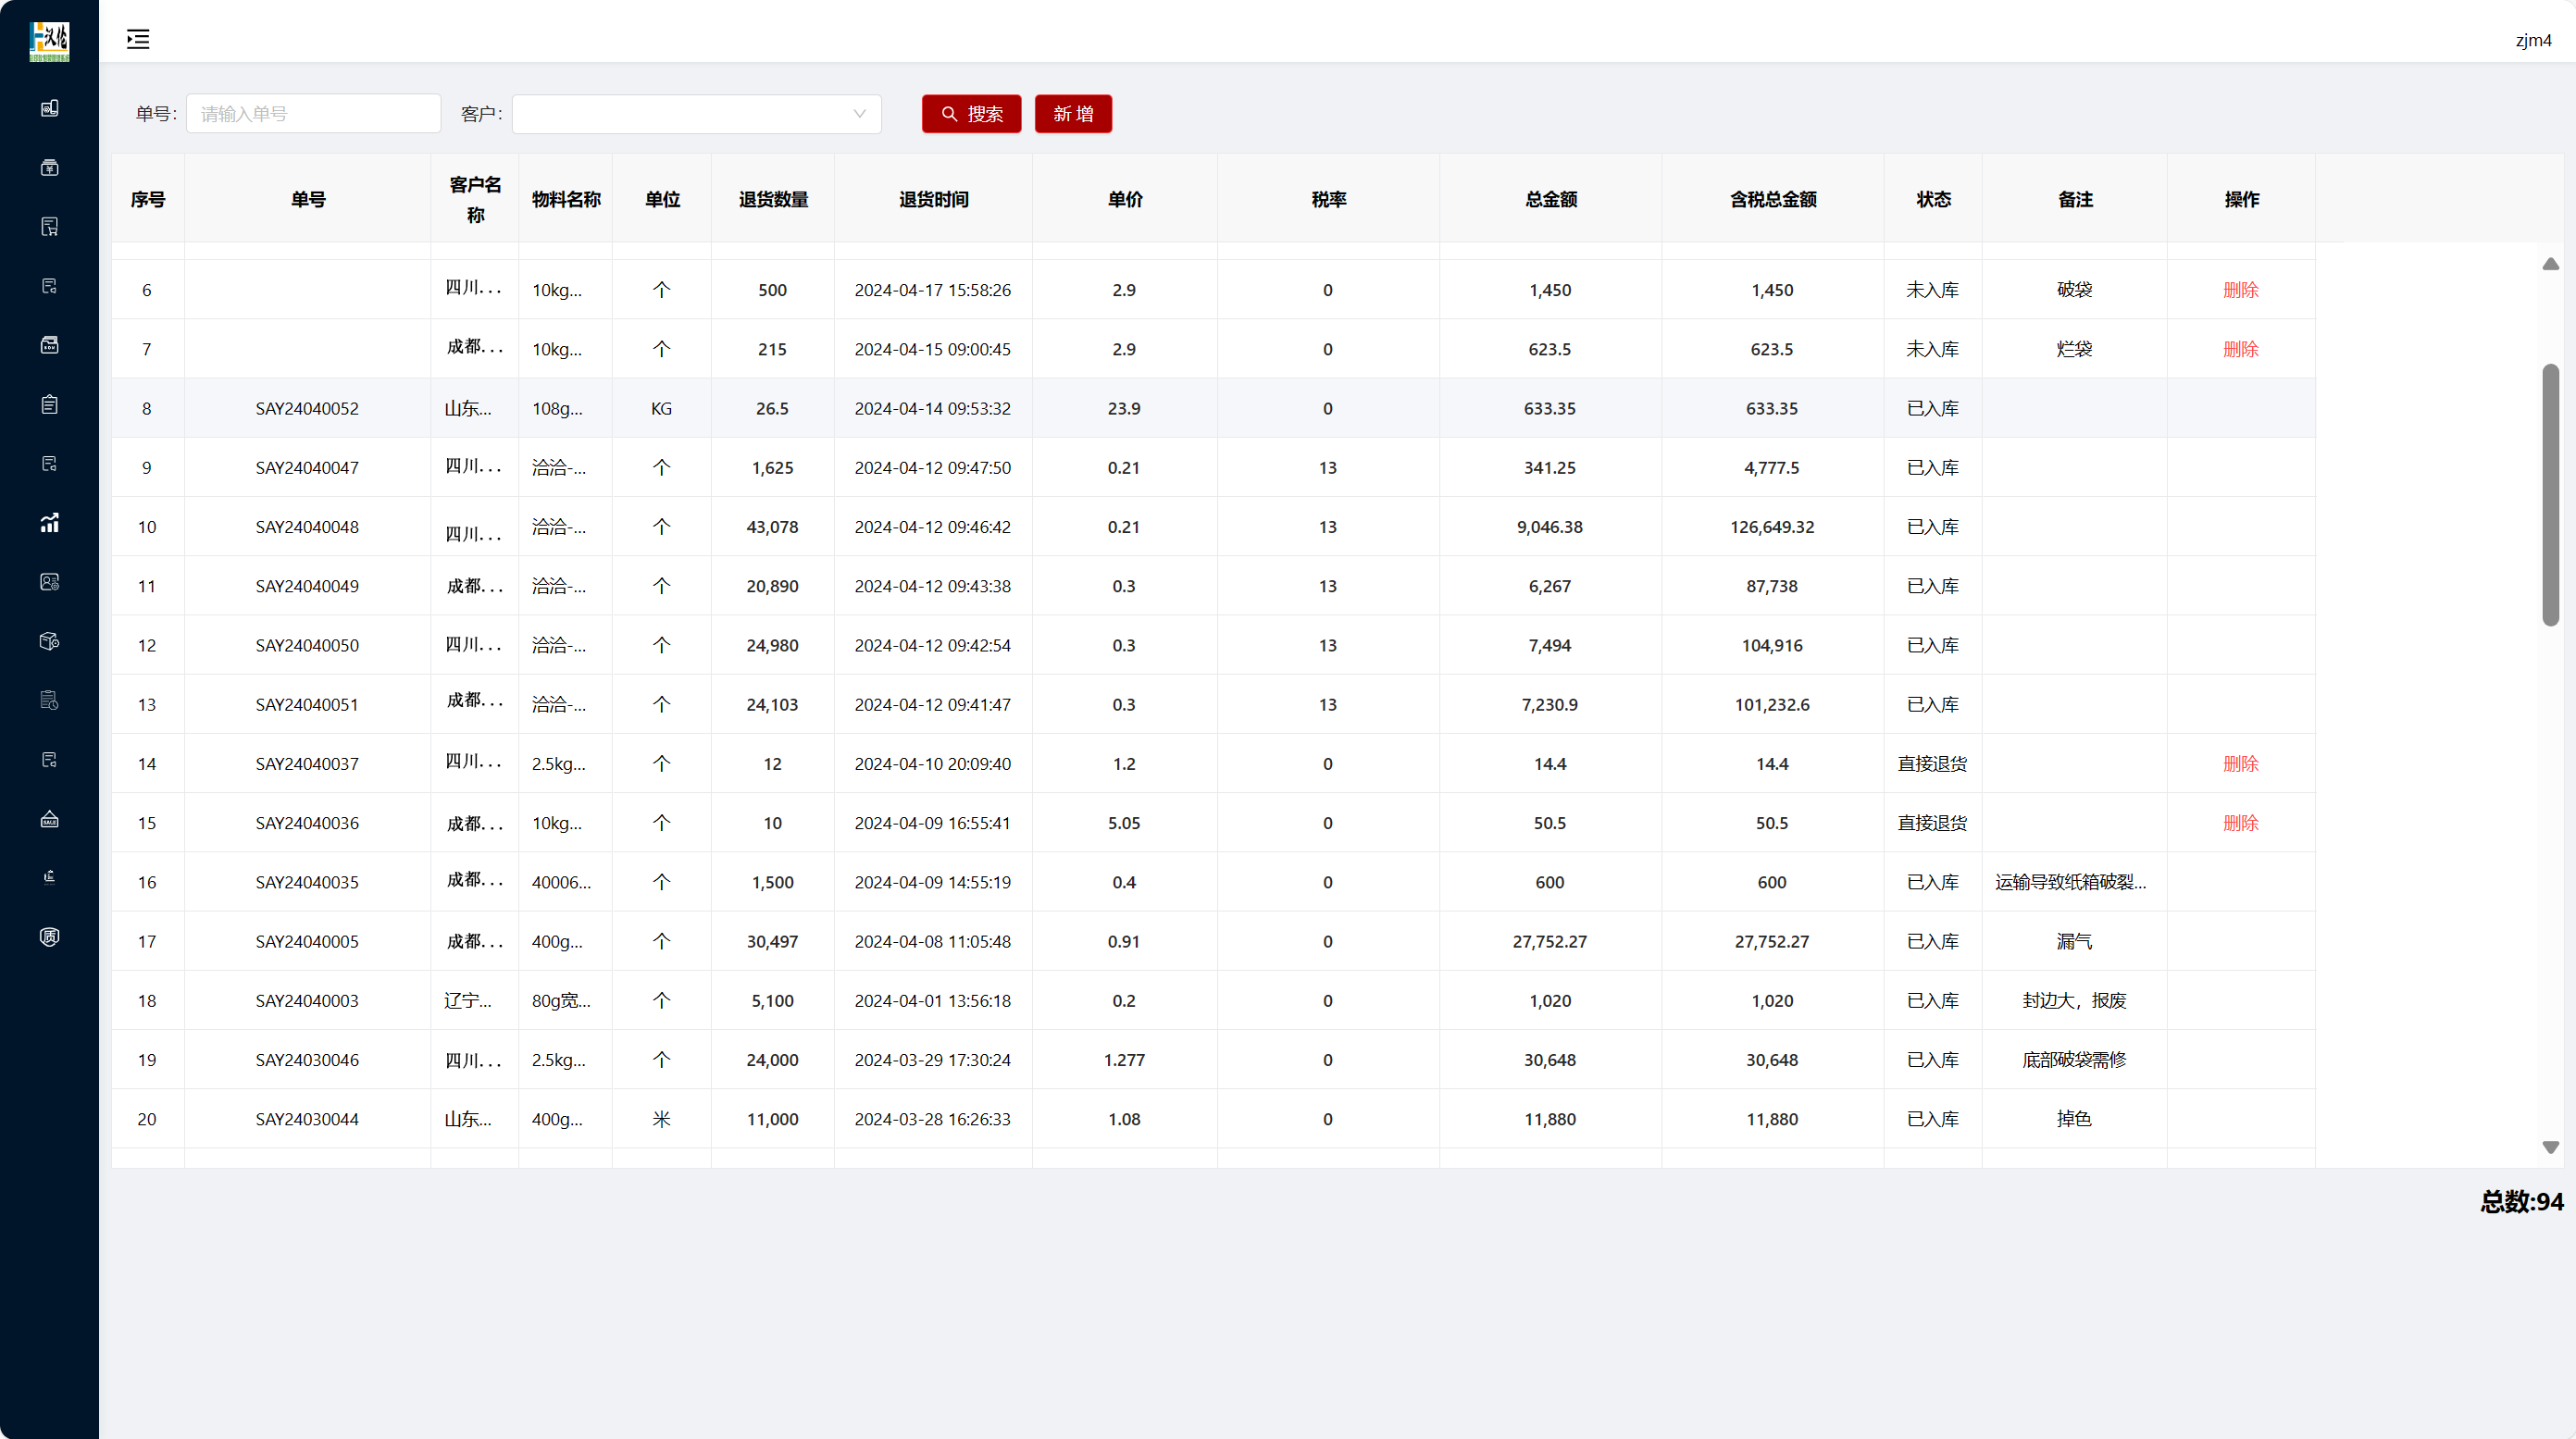
Task: Select order number SAY24040051
Action: 307,705
